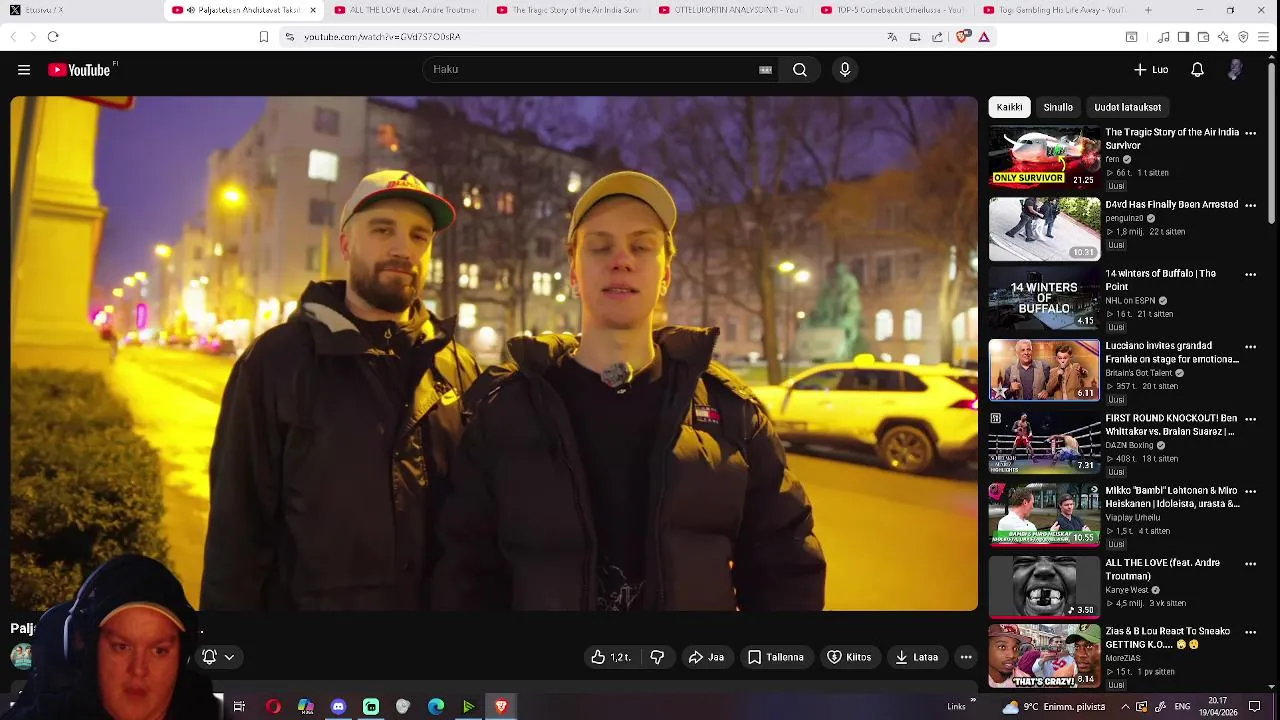Screen dimensions: 1280x720
Task: Click the Luo create button
Action: click(1151, 70)
